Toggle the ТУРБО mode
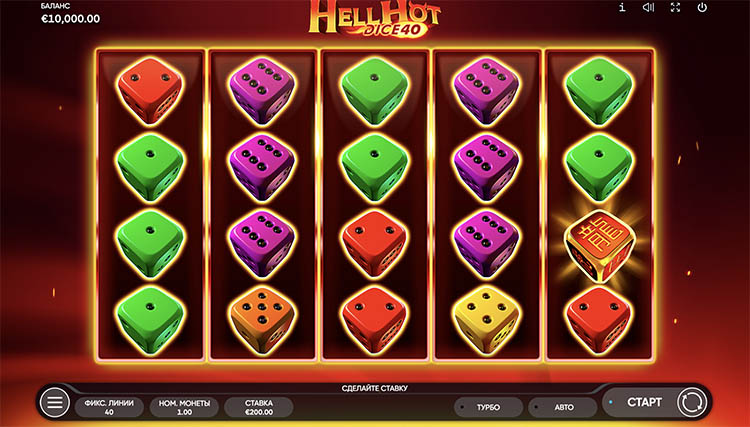 [x=488, y=407]
